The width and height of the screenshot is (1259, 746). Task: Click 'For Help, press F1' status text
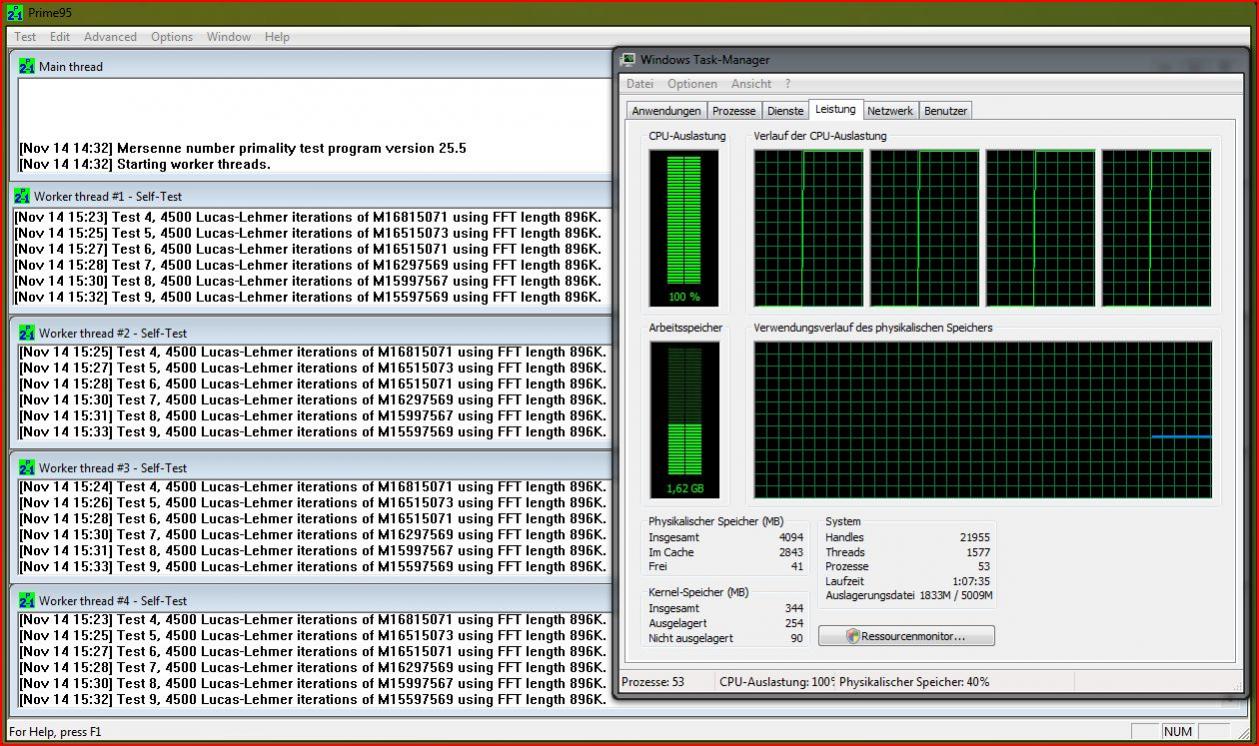point(55,732)
